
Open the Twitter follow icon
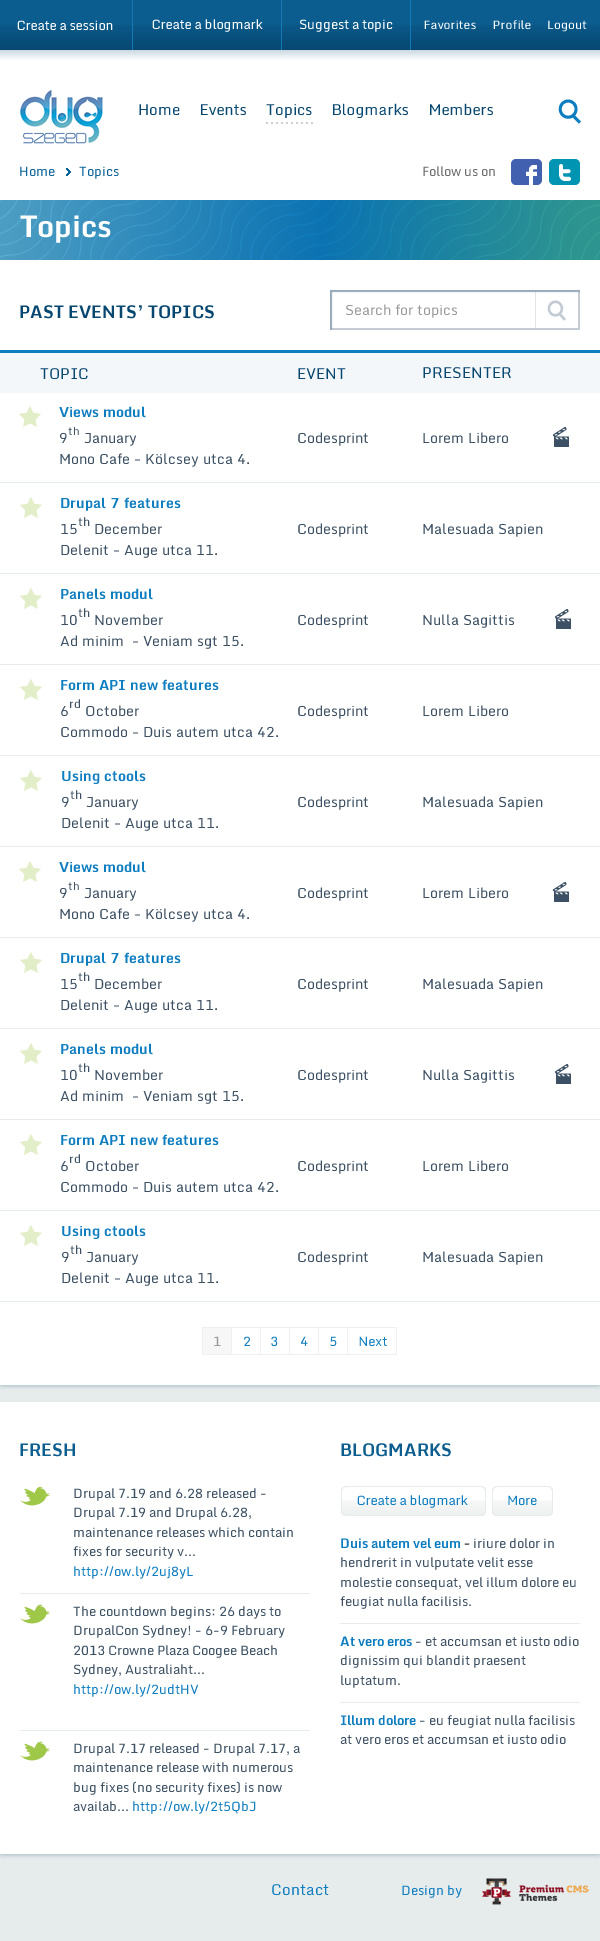[564, 172]
